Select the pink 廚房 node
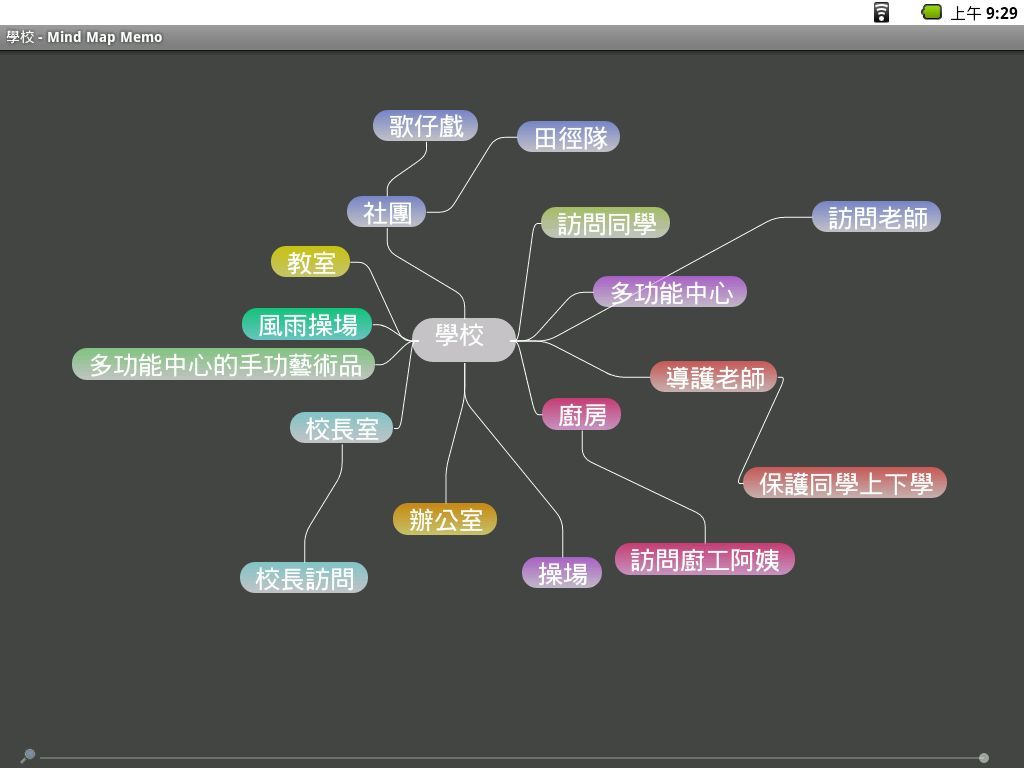The width and height of the screenshot is (1024, 768). (581, 414)
